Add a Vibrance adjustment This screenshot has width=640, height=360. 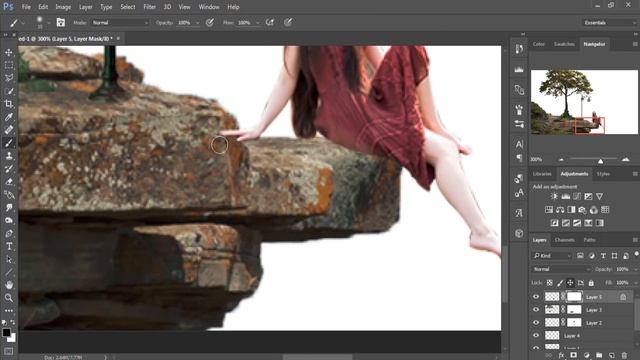pos(599,196)
